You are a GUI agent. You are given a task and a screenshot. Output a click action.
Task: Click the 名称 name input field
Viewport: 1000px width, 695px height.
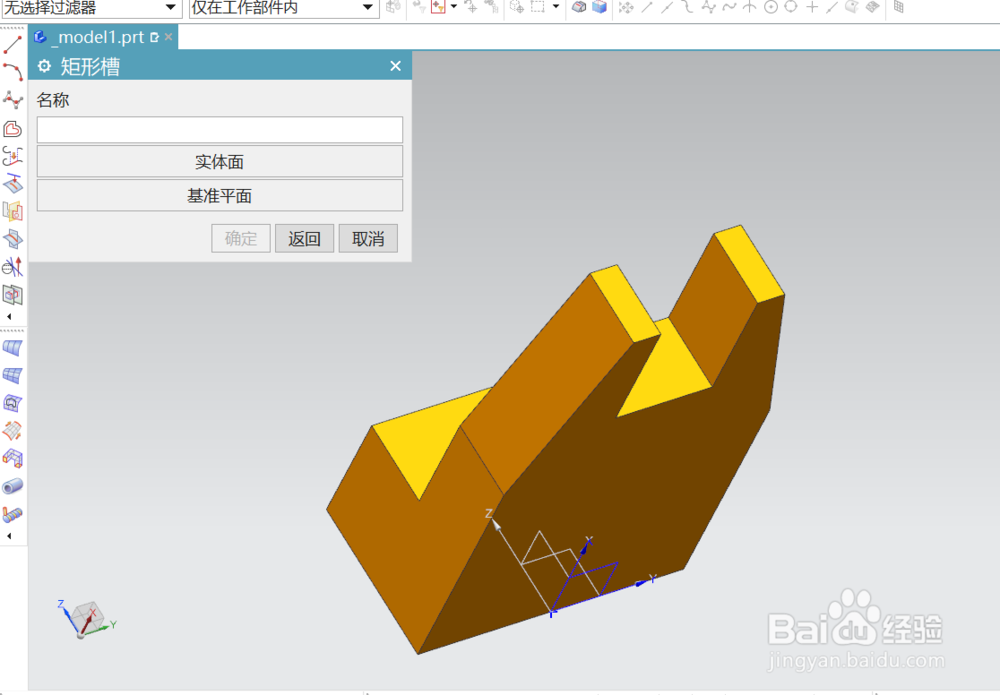[x=219, y=129]
